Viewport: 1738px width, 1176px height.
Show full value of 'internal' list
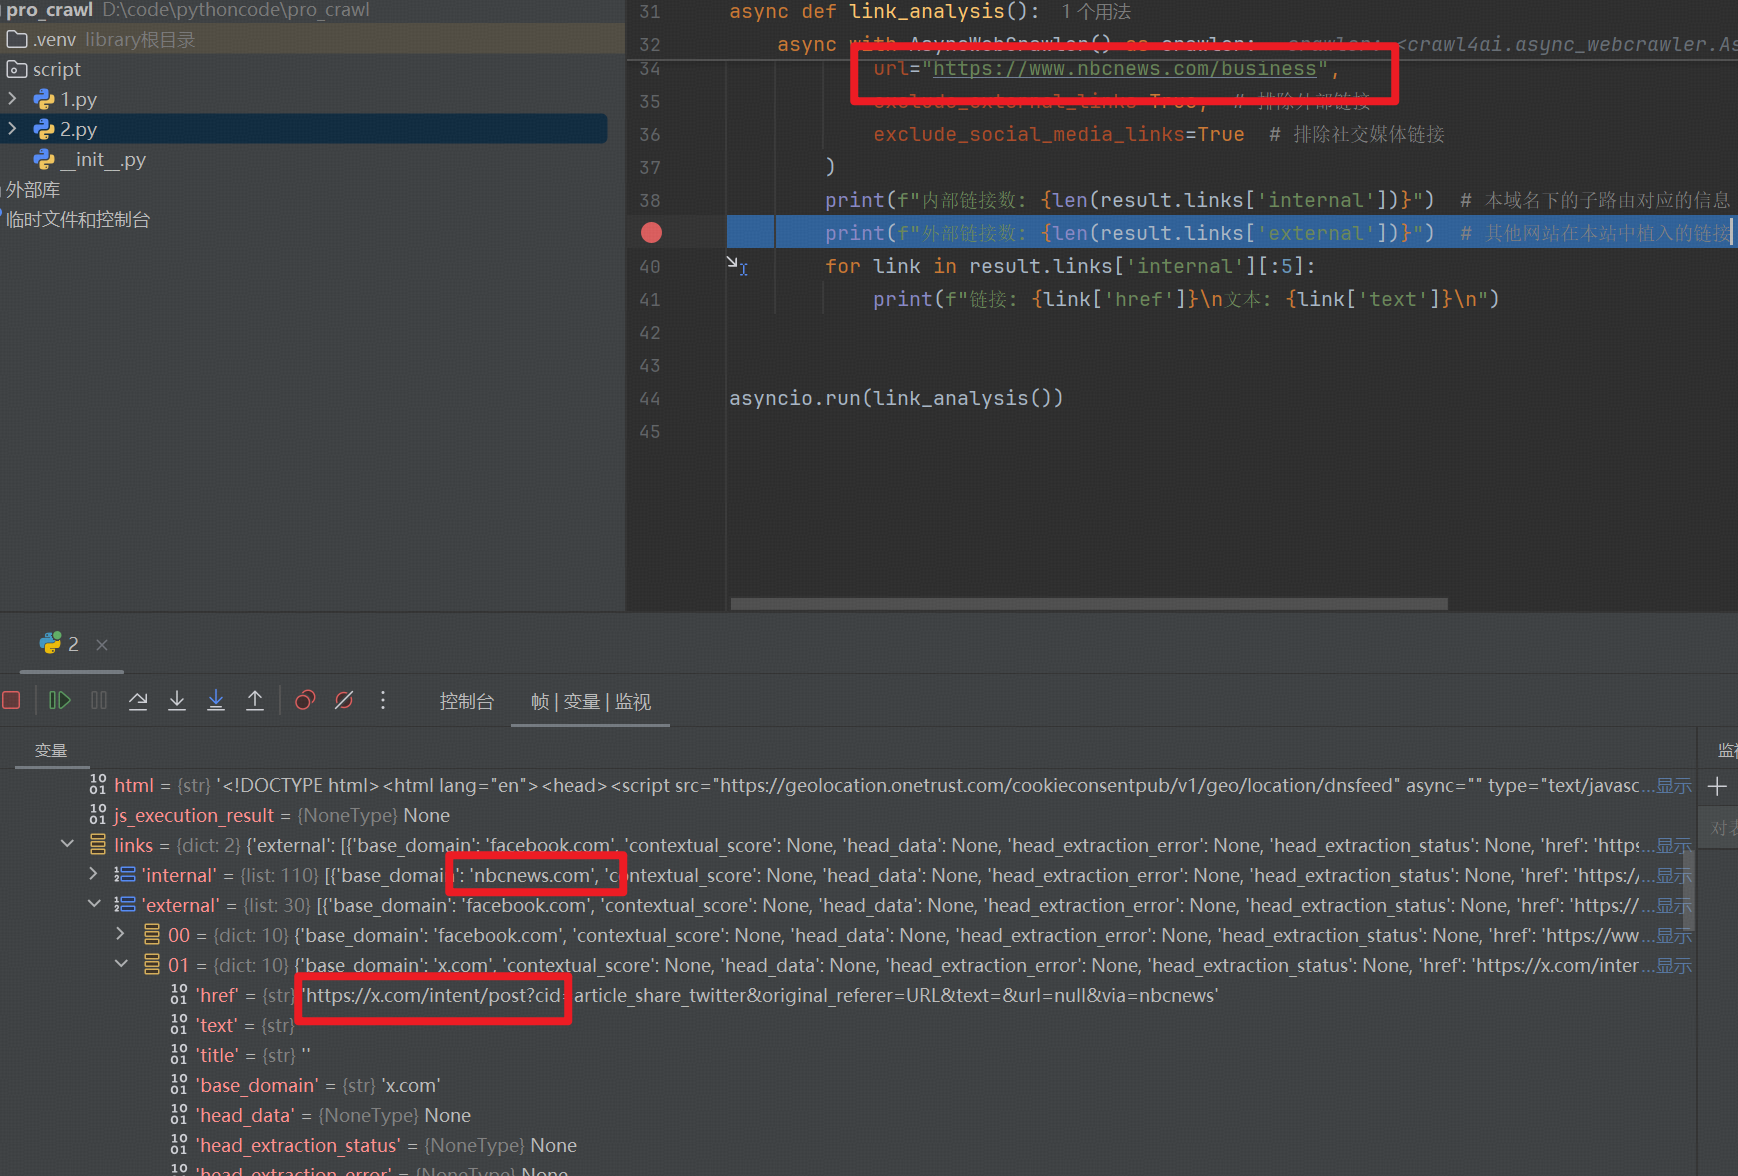point(1673,876)
